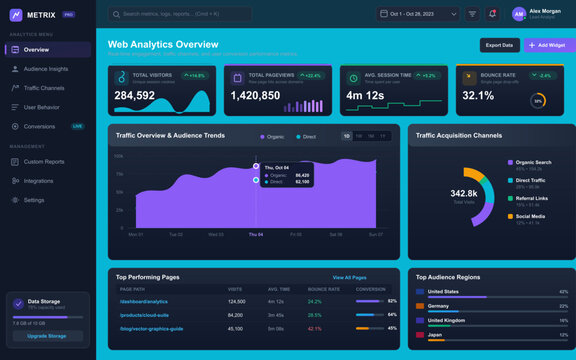Open the filter icon button

[x=472, y=14]
